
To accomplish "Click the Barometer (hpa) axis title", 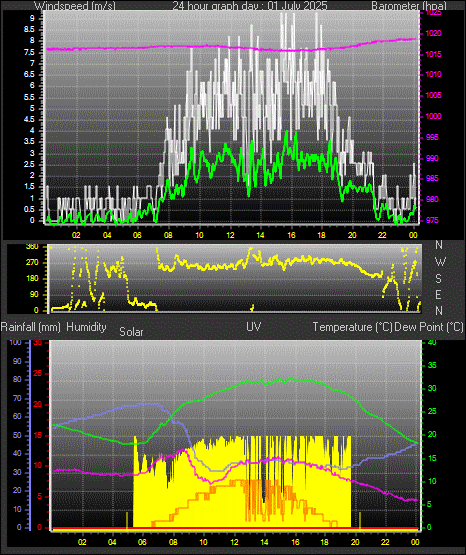I will pos(409,5).
